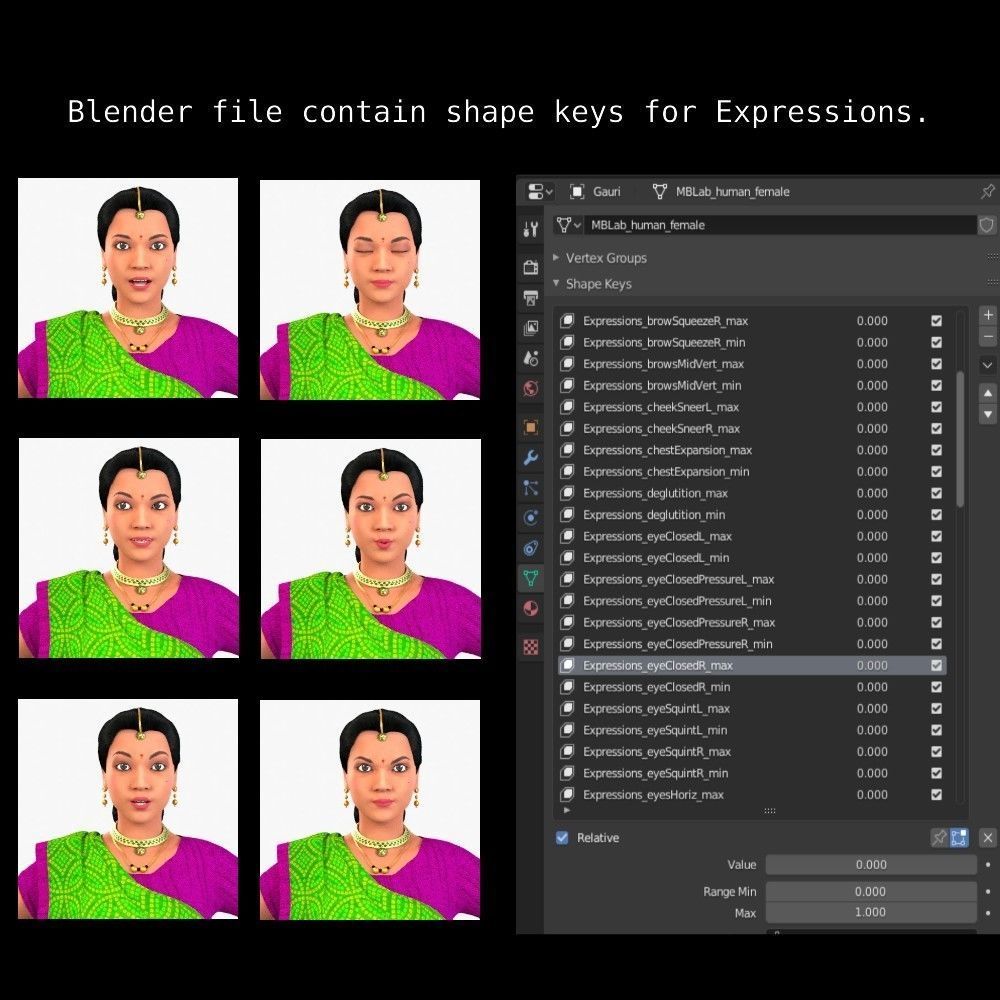Open the Object Data mesh tab
Viewport: 1000px width, 1000px height.
coord(531,578)
